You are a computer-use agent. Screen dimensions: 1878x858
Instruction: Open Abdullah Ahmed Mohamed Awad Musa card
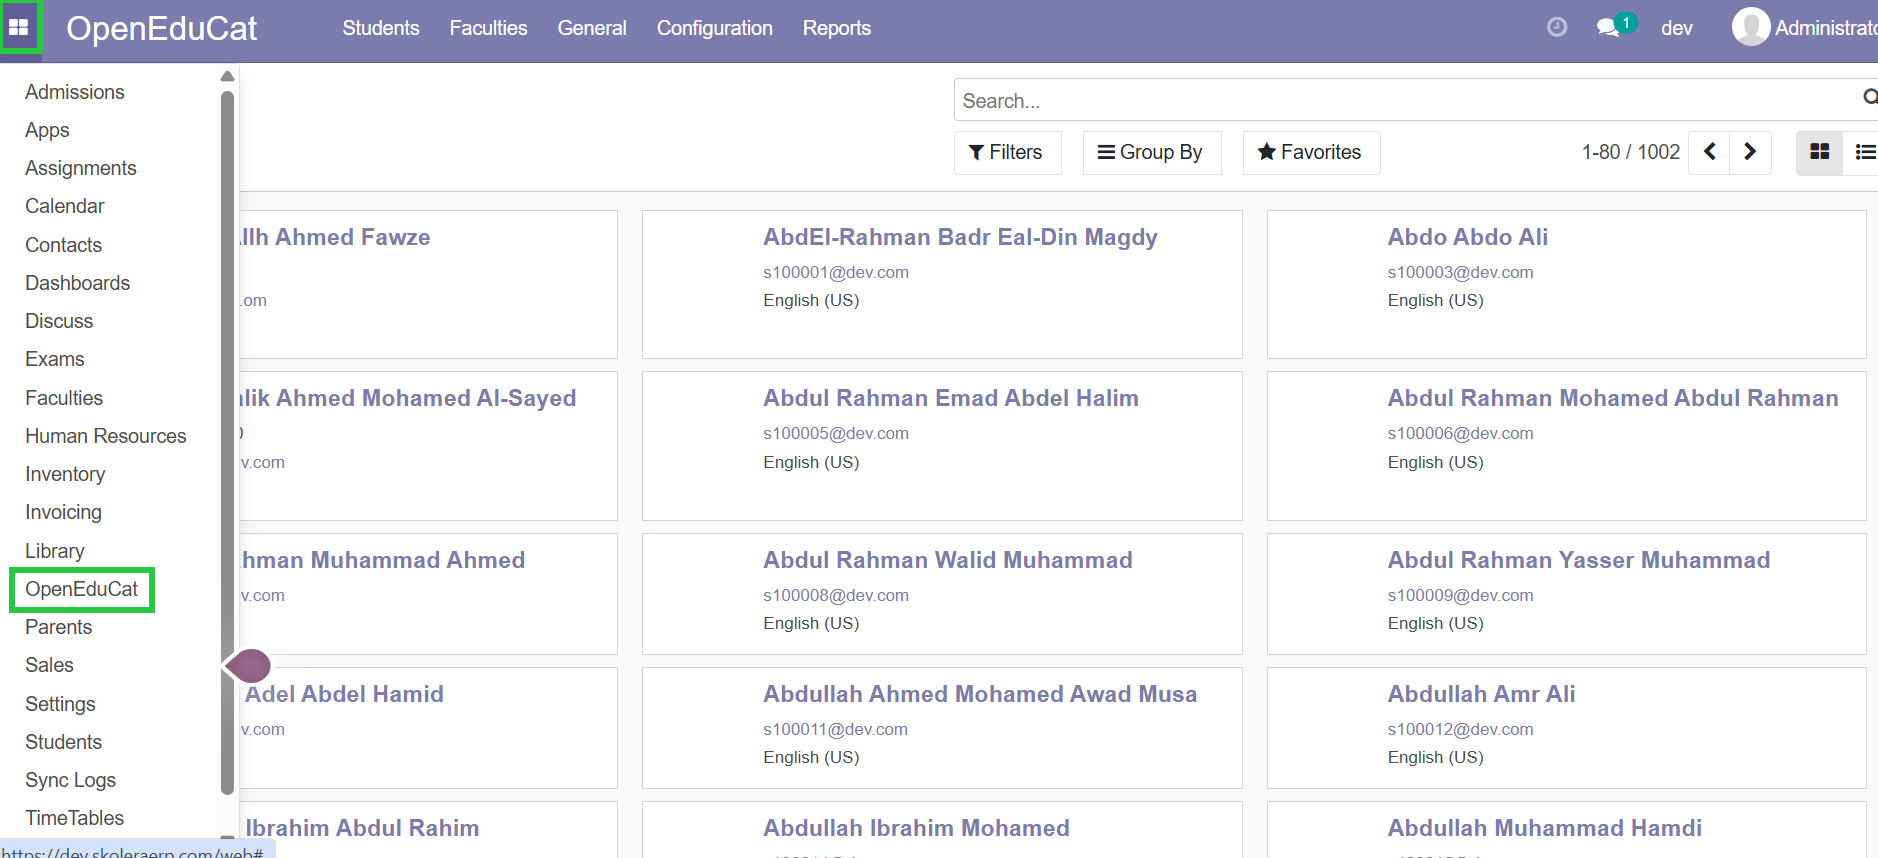pyautogui.click(x=942, y=728)
